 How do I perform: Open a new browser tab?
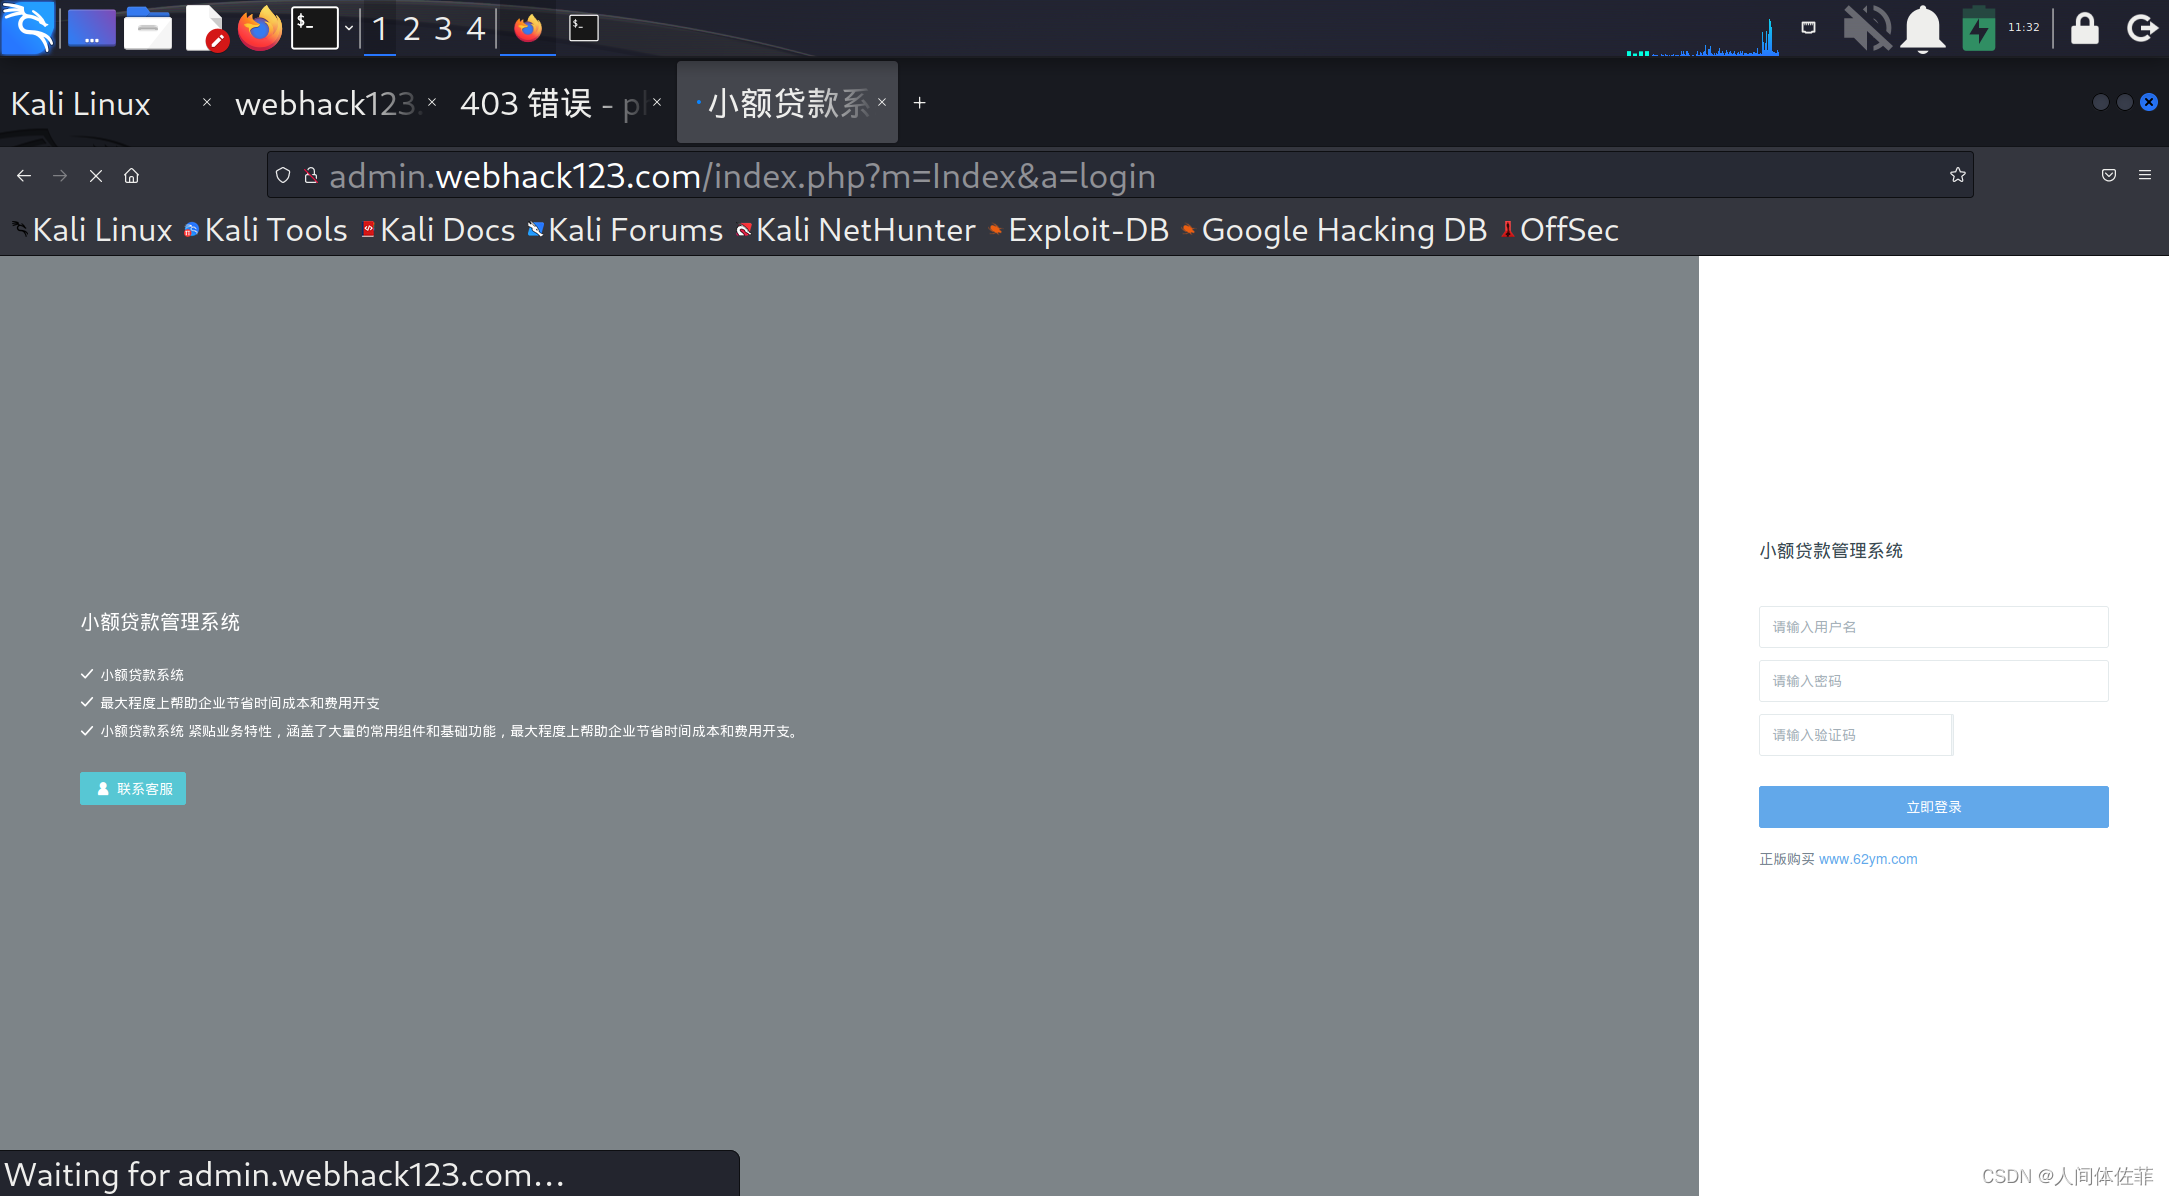(919, 103)
